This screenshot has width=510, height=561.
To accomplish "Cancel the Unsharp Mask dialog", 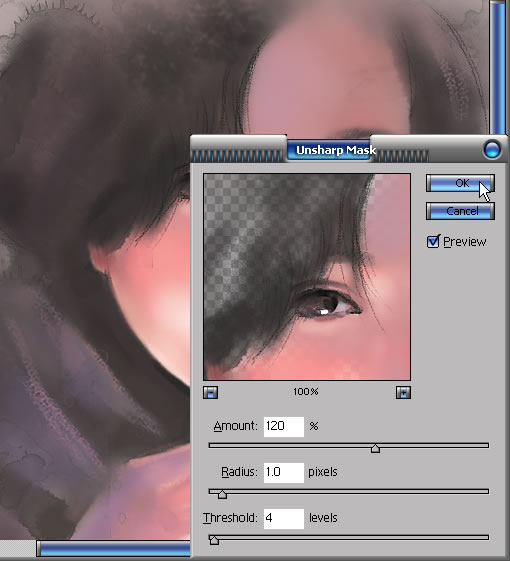I will 460,211.
